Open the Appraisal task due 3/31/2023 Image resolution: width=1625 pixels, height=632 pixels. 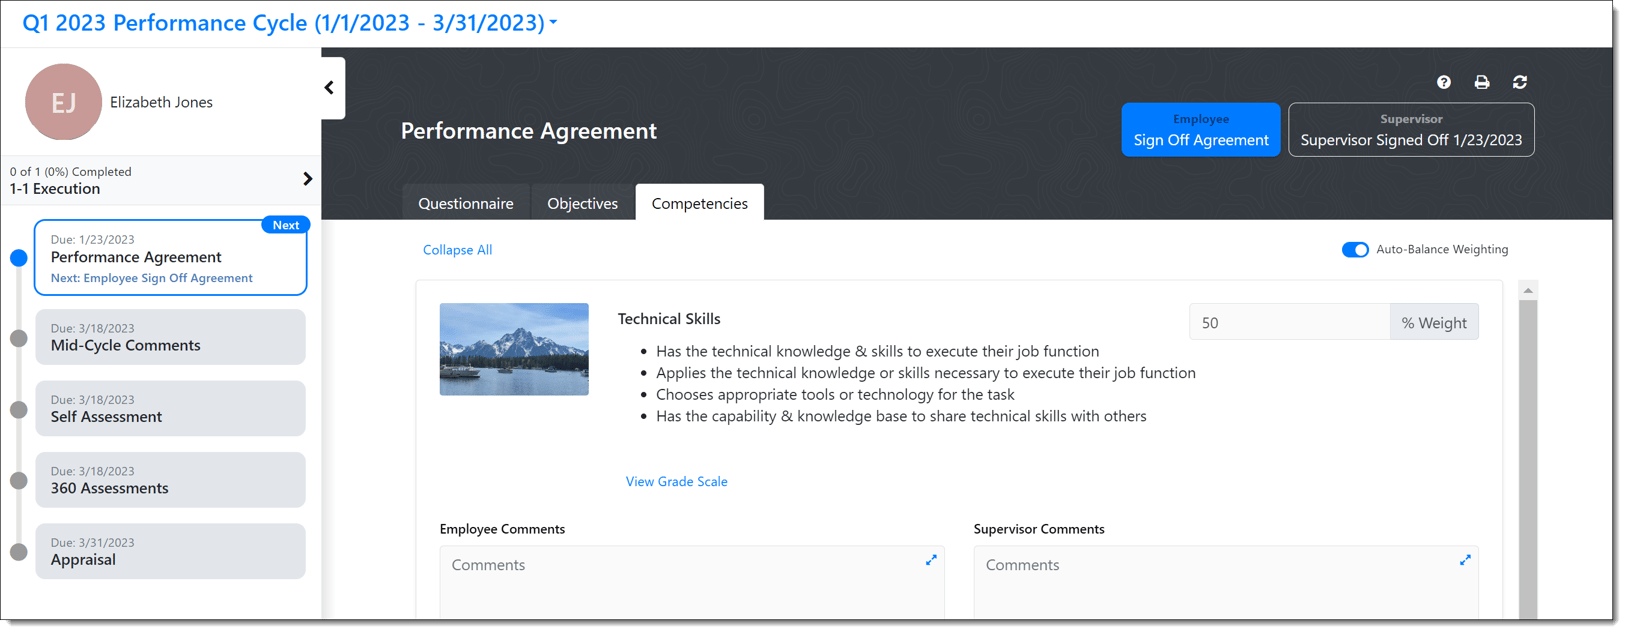pyautogui.click(x=170, y=551)
